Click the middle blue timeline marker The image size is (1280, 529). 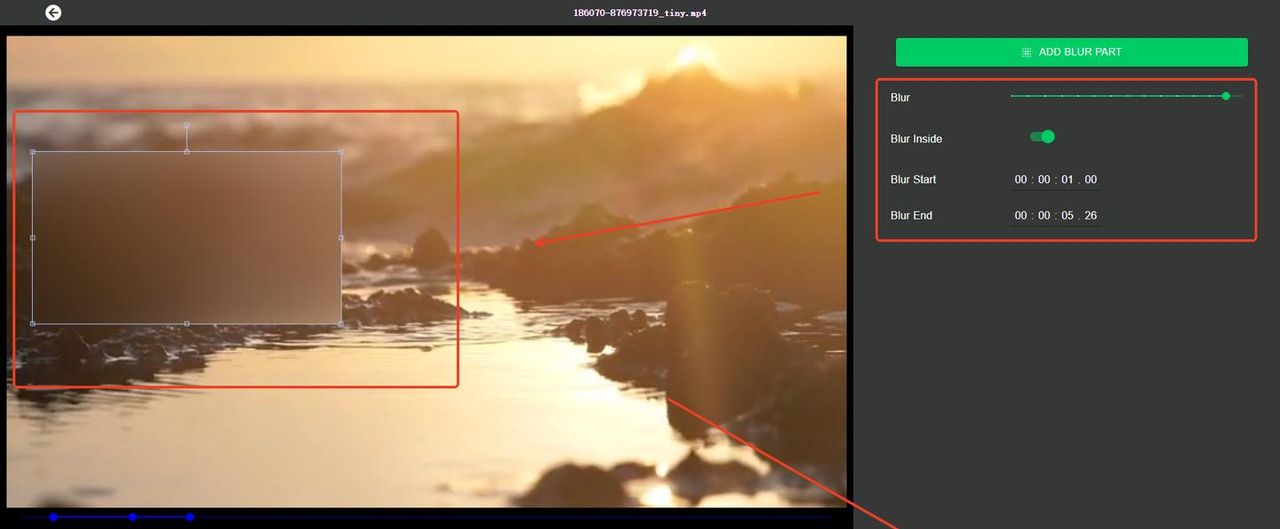(132, 517)
